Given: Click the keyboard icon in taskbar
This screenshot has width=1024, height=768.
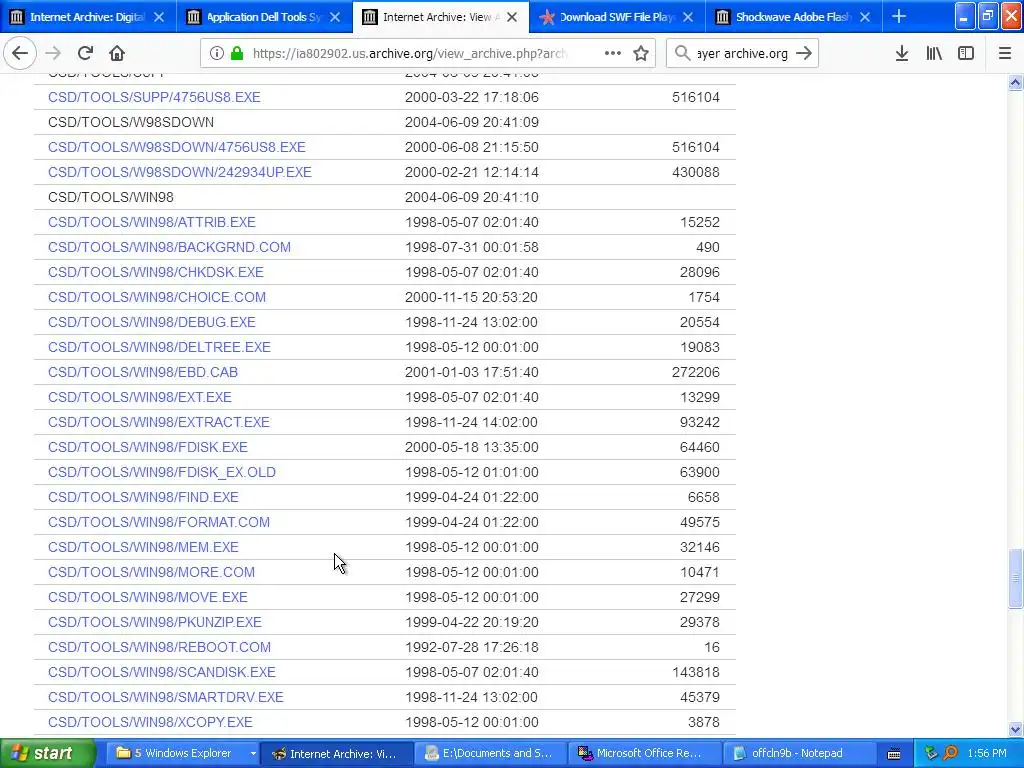Looking at the screenshot, I should (x=894, y=754).
